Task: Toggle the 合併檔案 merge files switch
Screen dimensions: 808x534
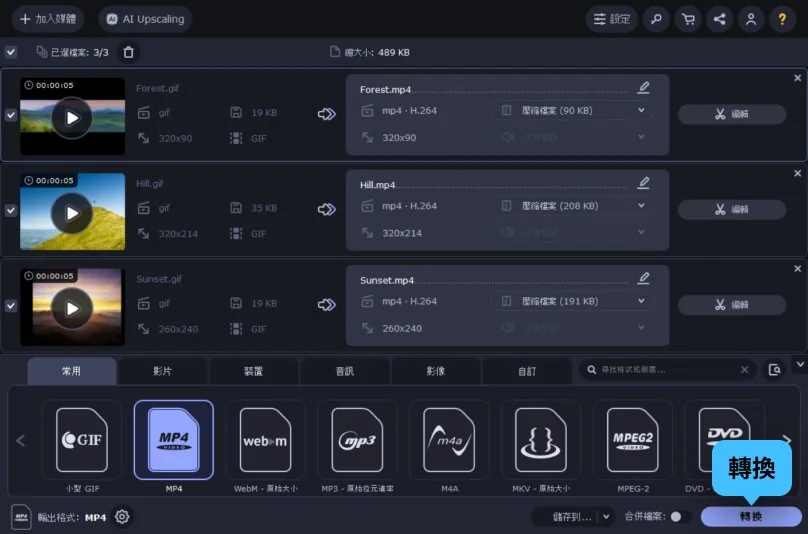Action: pyautogui.click(x=679, y=517)
